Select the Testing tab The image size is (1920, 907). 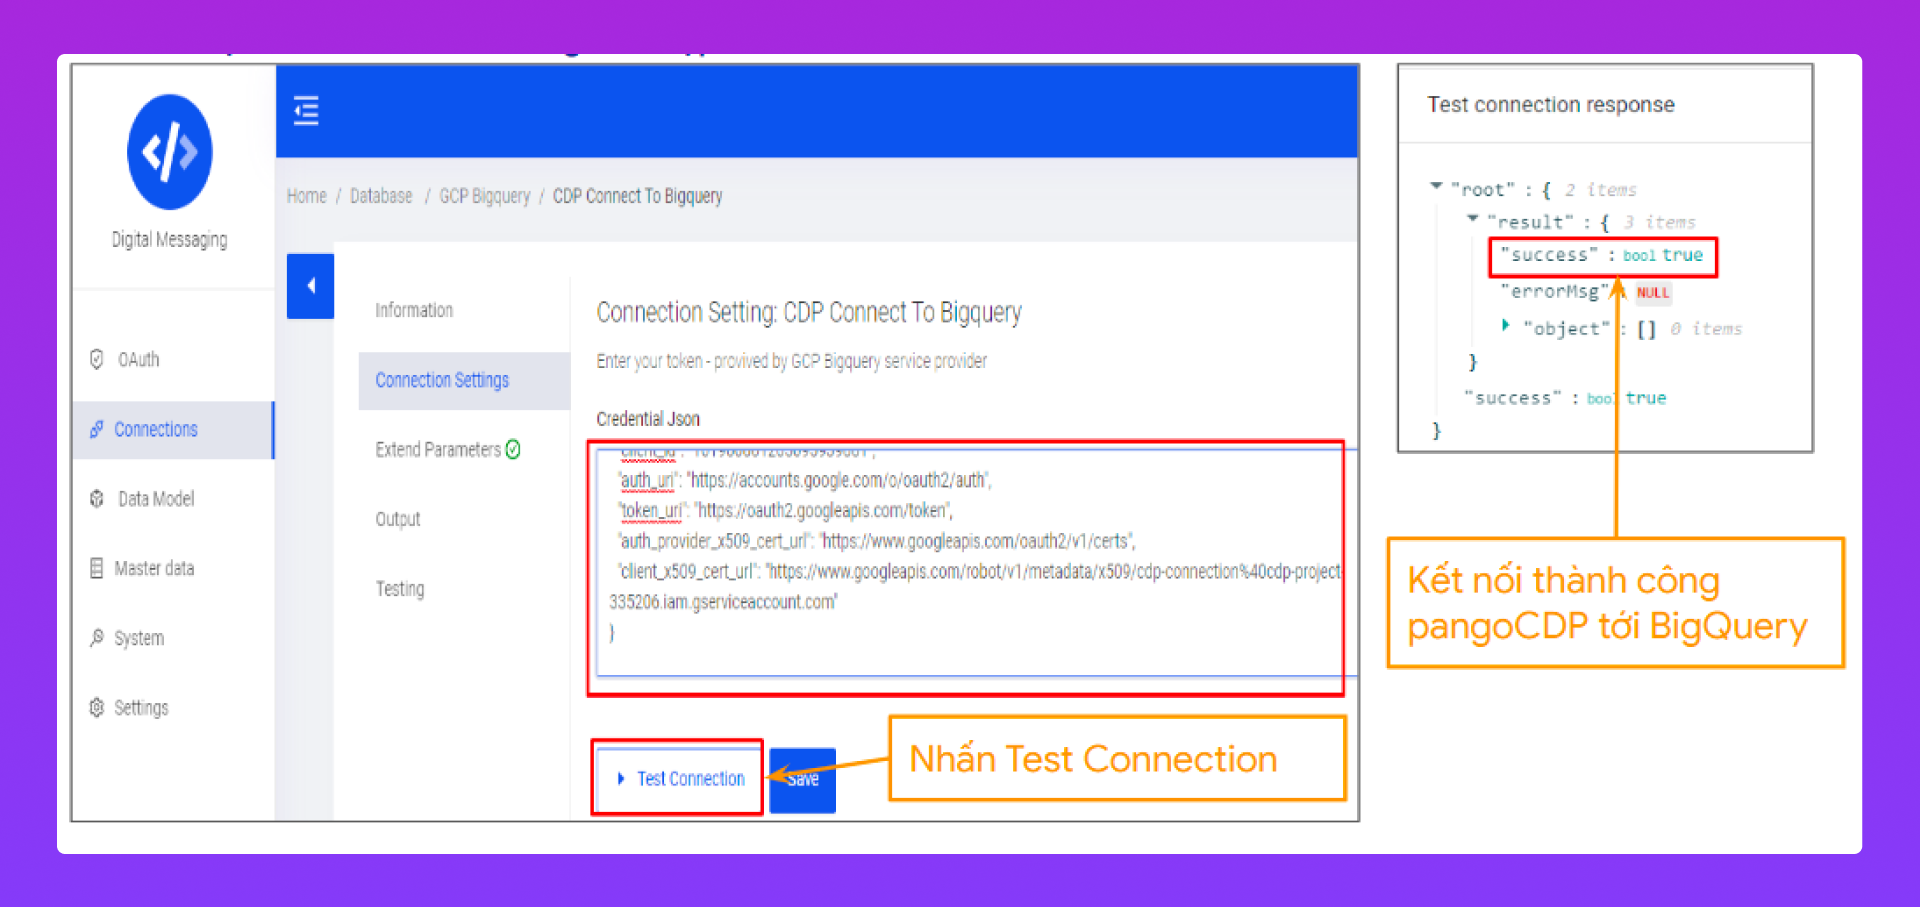400,589
